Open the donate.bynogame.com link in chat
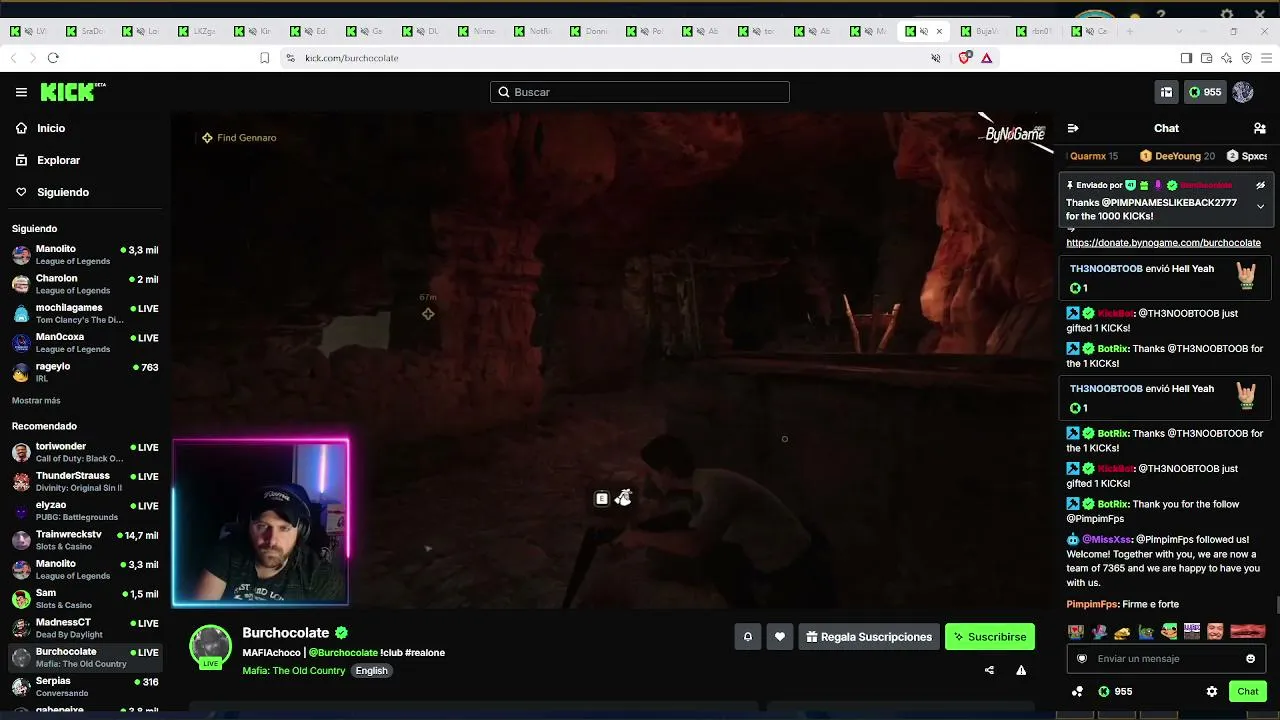 pos(1163,243)
